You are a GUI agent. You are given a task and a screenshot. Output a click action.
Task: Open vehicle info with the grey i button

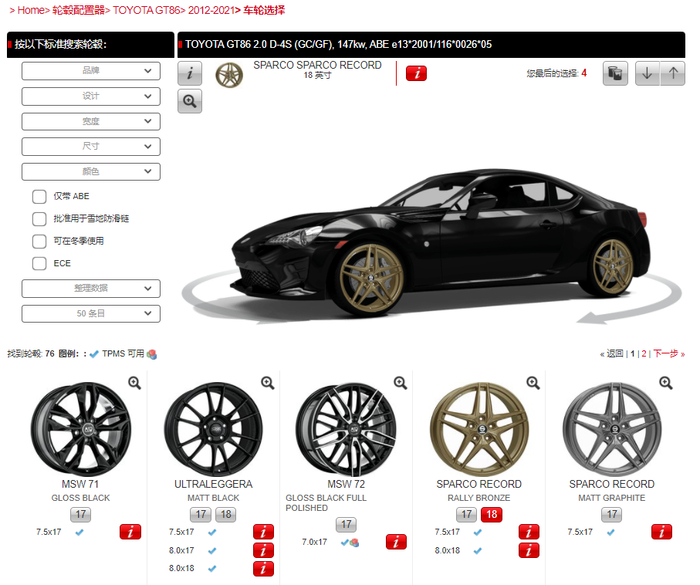coord(190,73)
